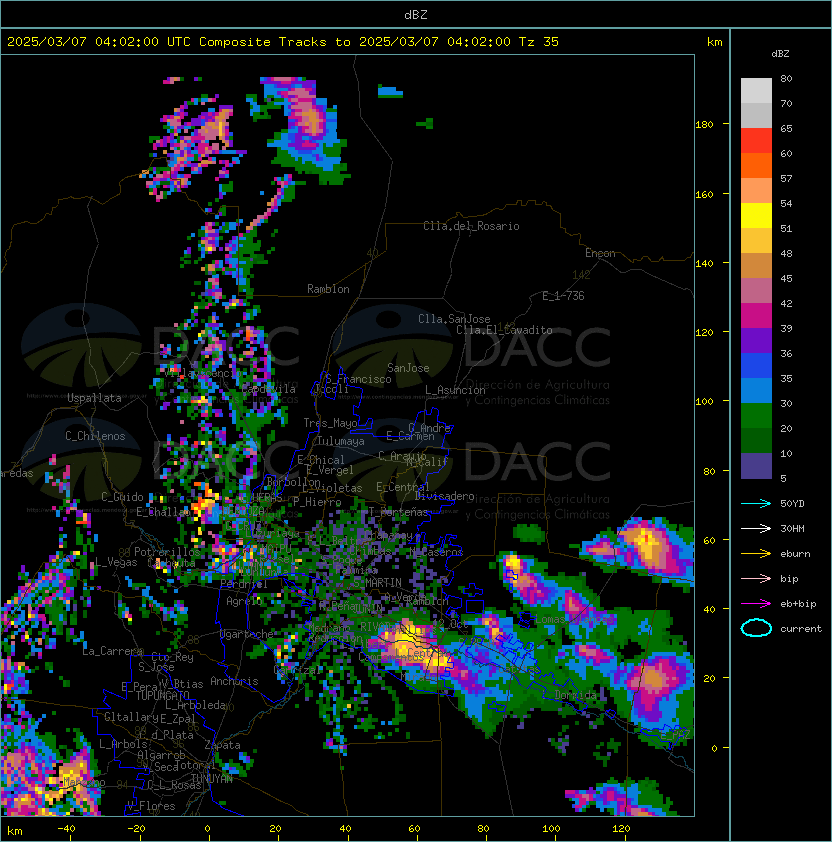Click the 'TUNUYAN' town label
The height and width of the screenshot is (842, 832).
coord(212,779)
